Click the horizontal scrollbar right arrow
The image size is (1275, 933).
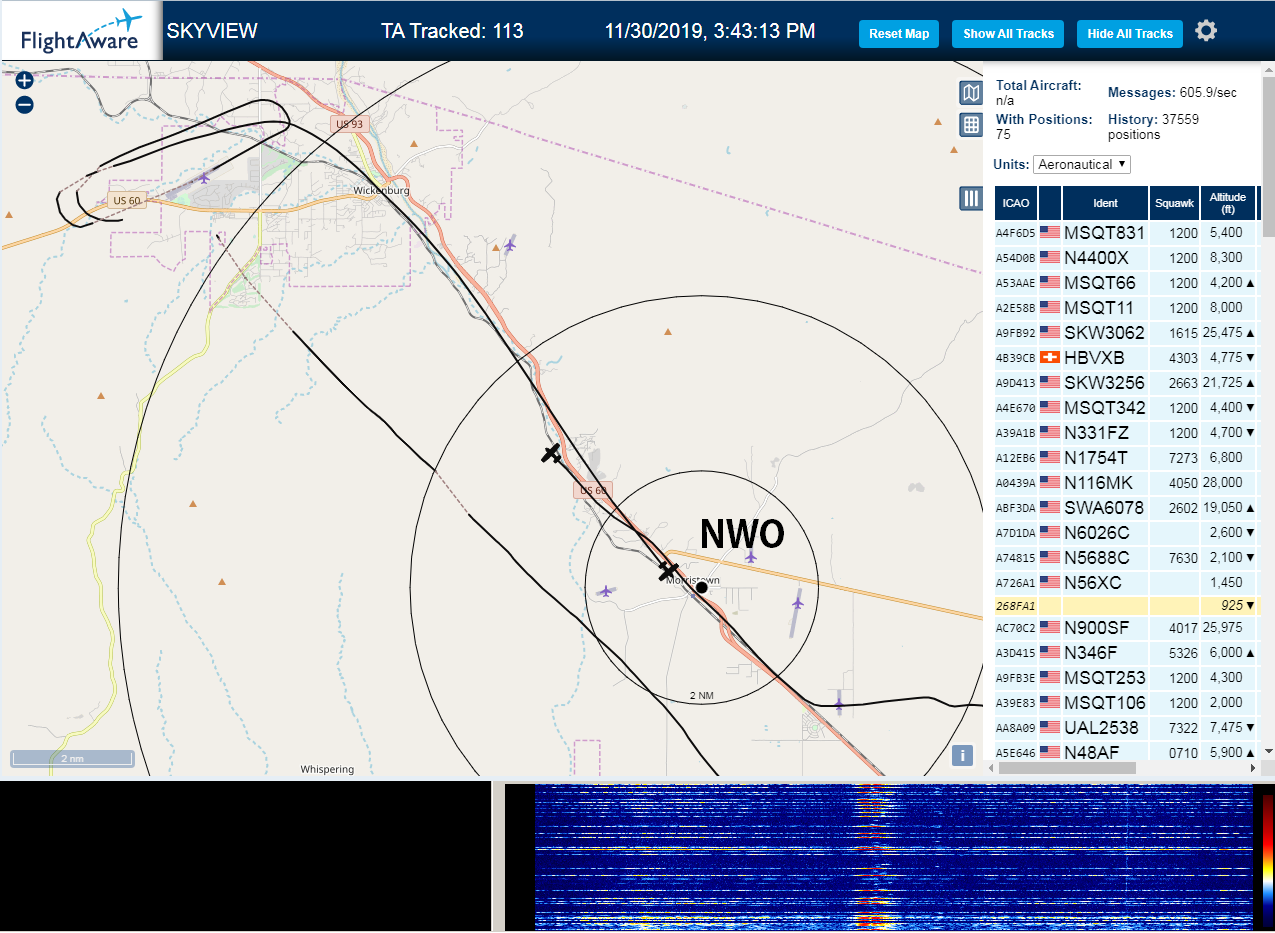click(1254, 768)
